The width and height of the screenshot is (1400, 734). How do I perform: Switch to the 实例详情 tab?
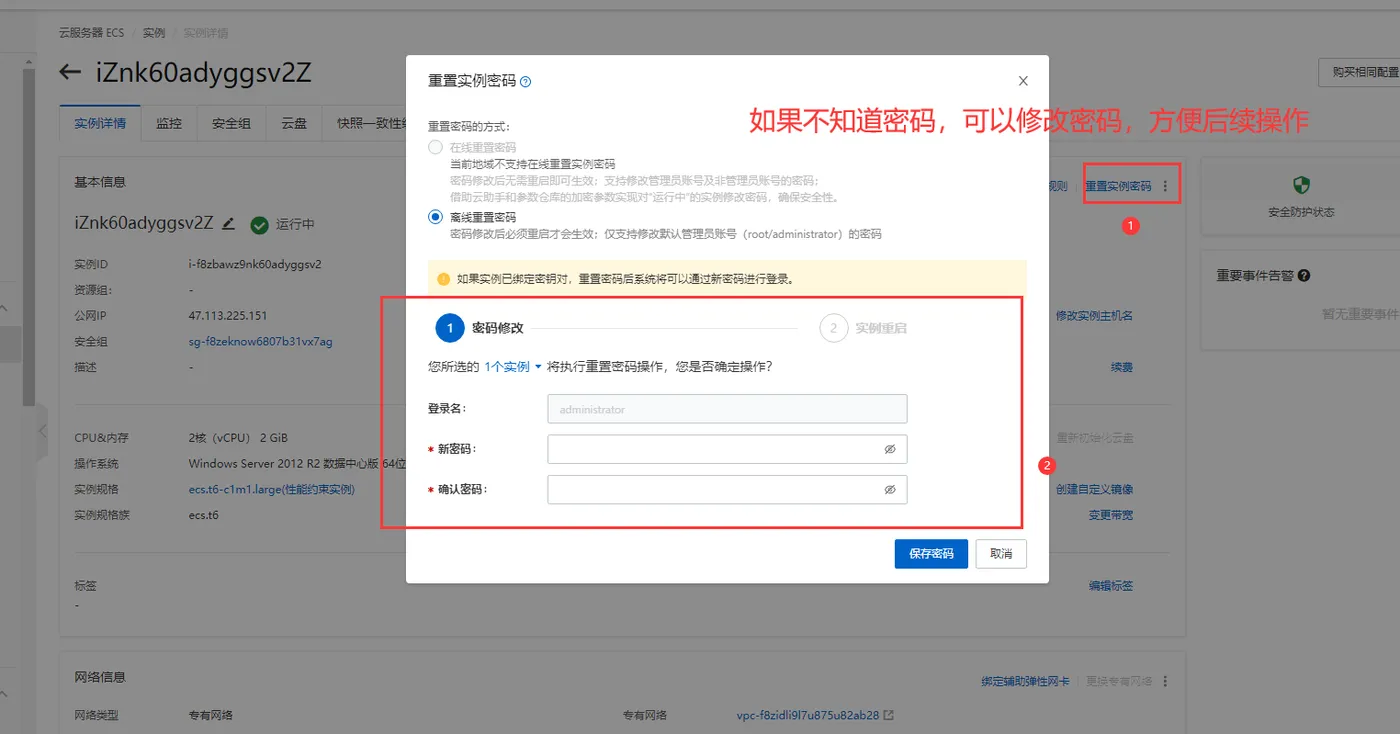pyautogui.click(x=100, y=124)
